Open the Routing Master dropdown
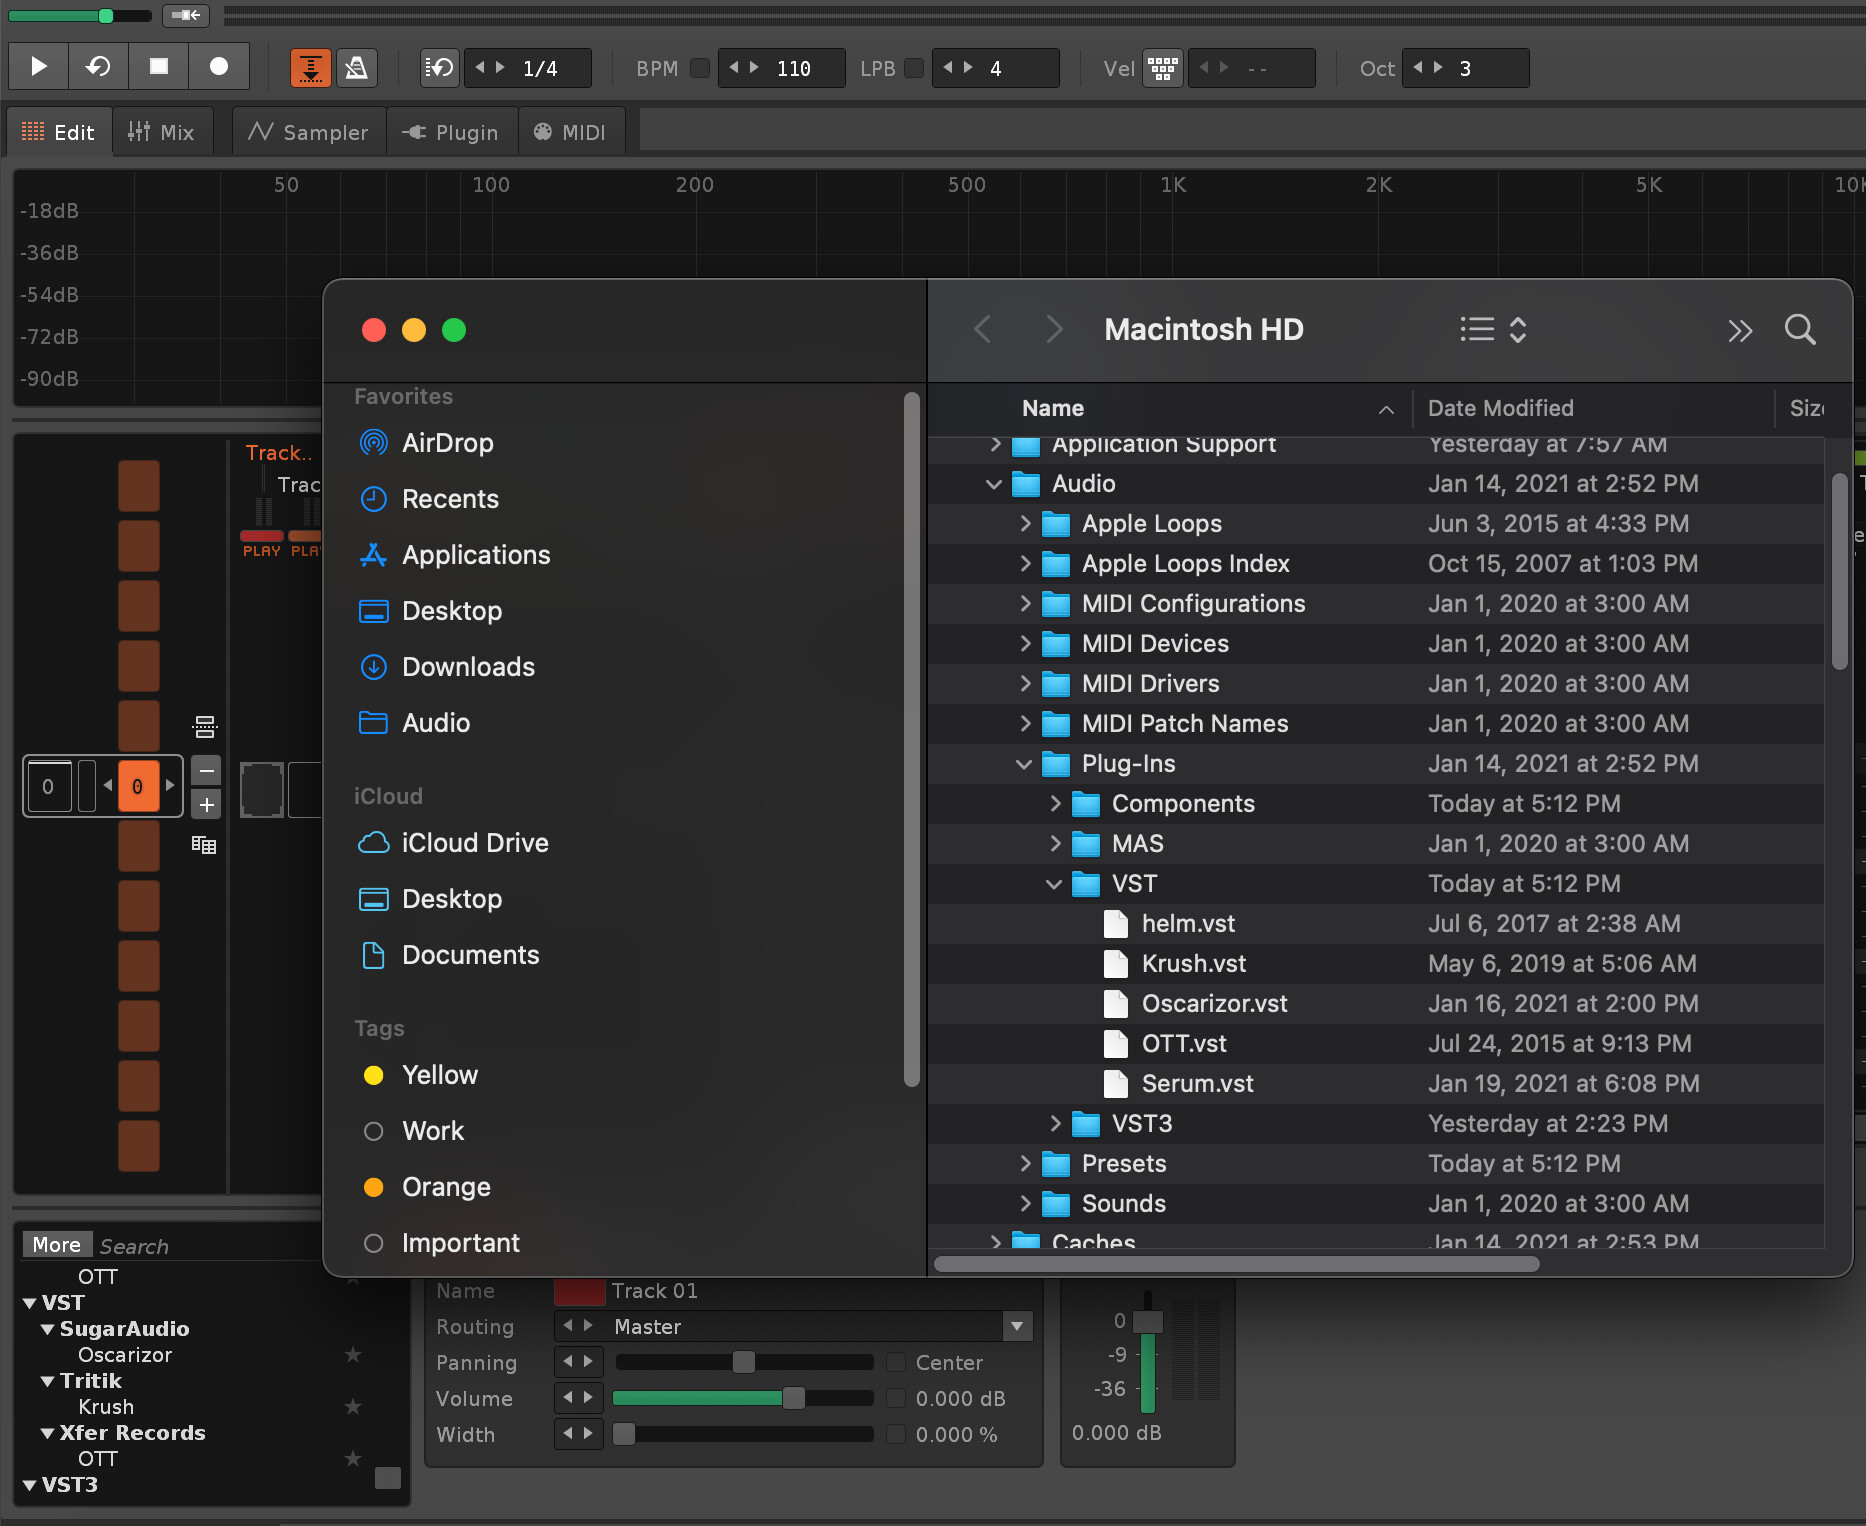1866x1526 pixels. tap(1017, 1327)
